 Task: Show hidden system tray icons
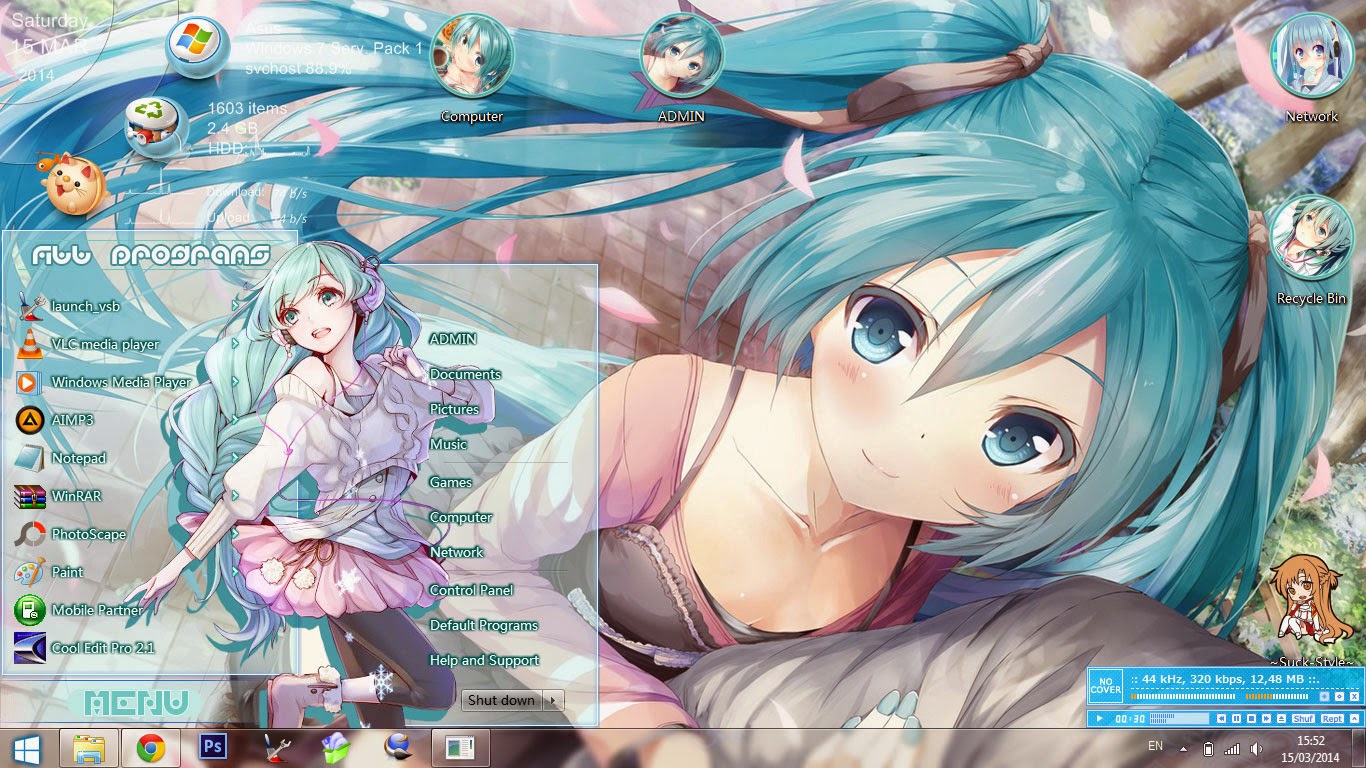(1184, 749)
